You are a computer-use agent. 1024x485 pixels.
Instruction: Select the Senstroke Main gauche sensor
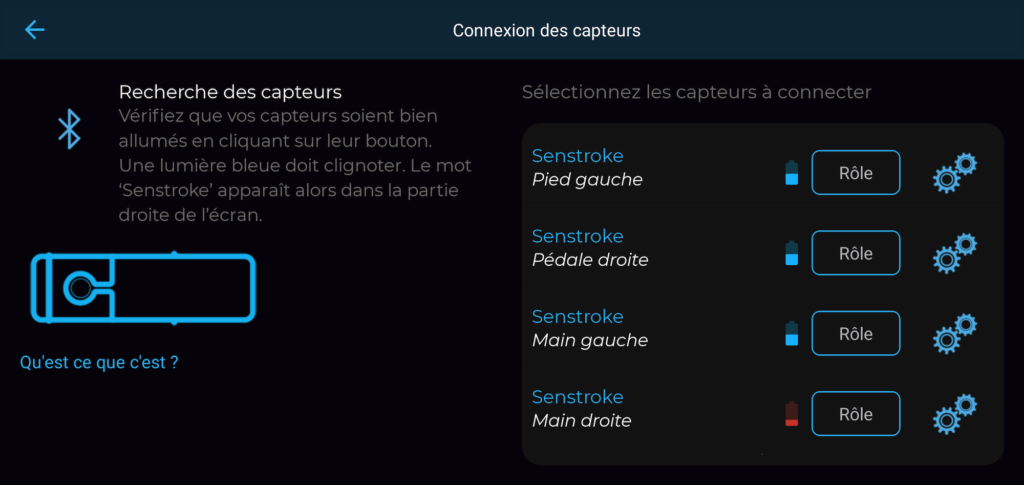(762, 333)
